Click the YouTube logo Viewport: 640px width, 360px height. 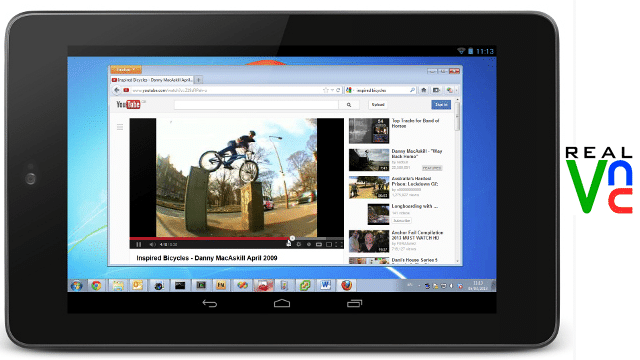[128, 104]
